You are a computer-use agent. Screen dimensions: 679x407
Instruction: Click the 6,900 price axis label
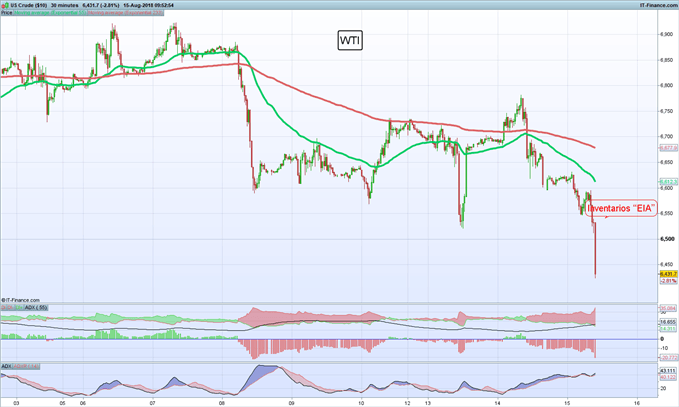click(x=666, y=34)
